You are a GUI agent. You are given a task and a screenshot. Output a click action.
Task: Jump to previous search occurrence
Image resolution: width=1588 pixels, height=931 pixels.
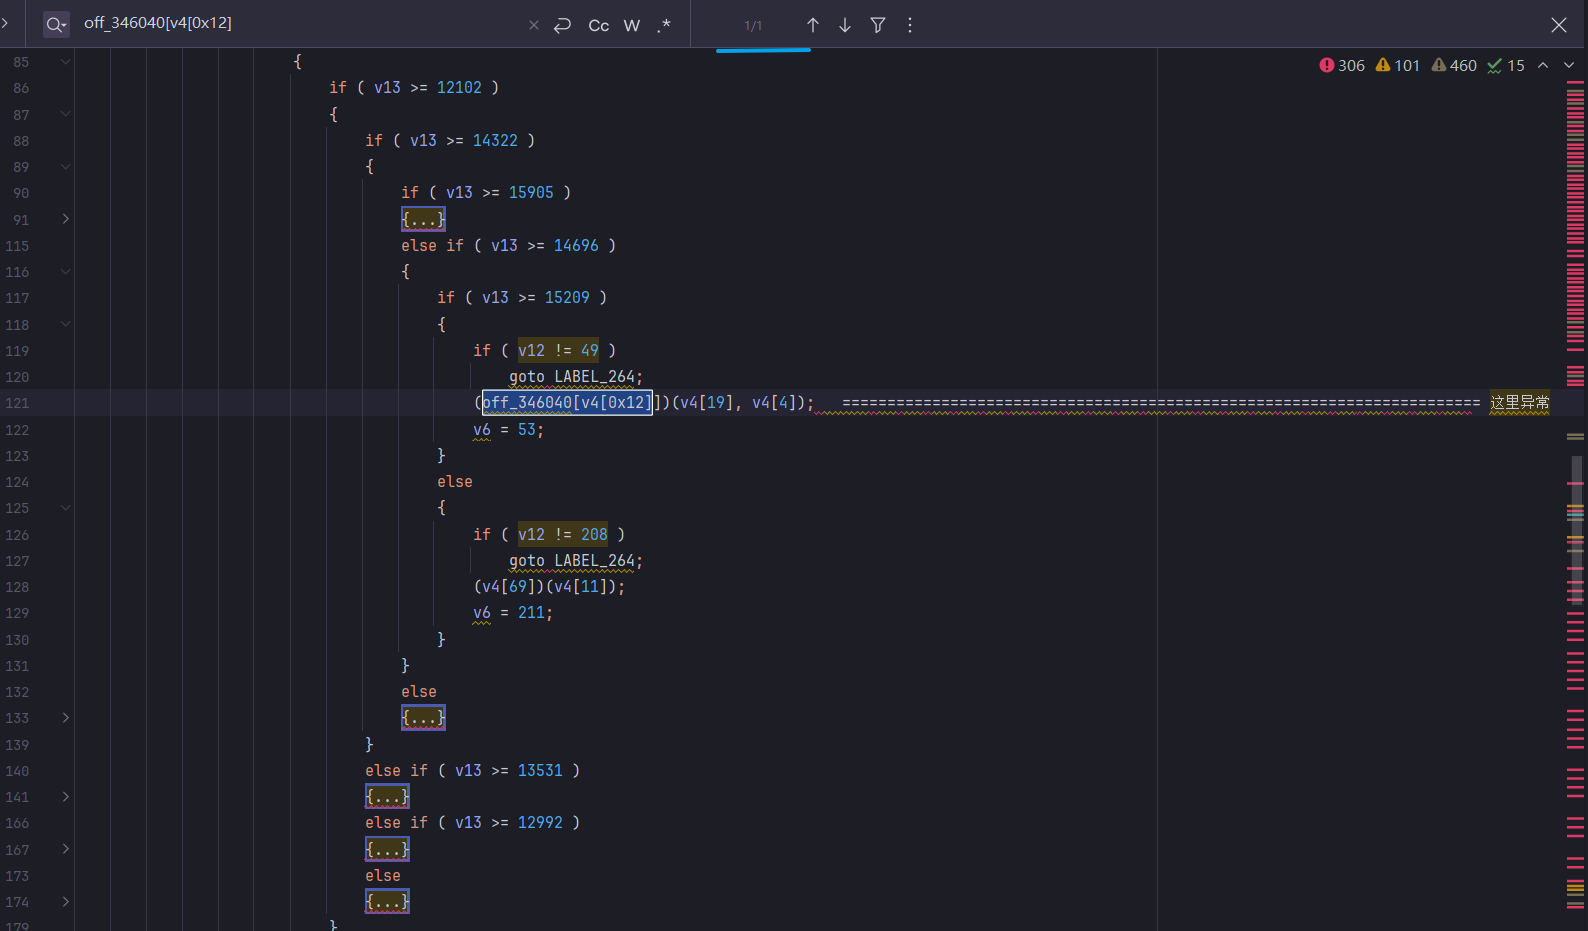[x=812, y=25]
